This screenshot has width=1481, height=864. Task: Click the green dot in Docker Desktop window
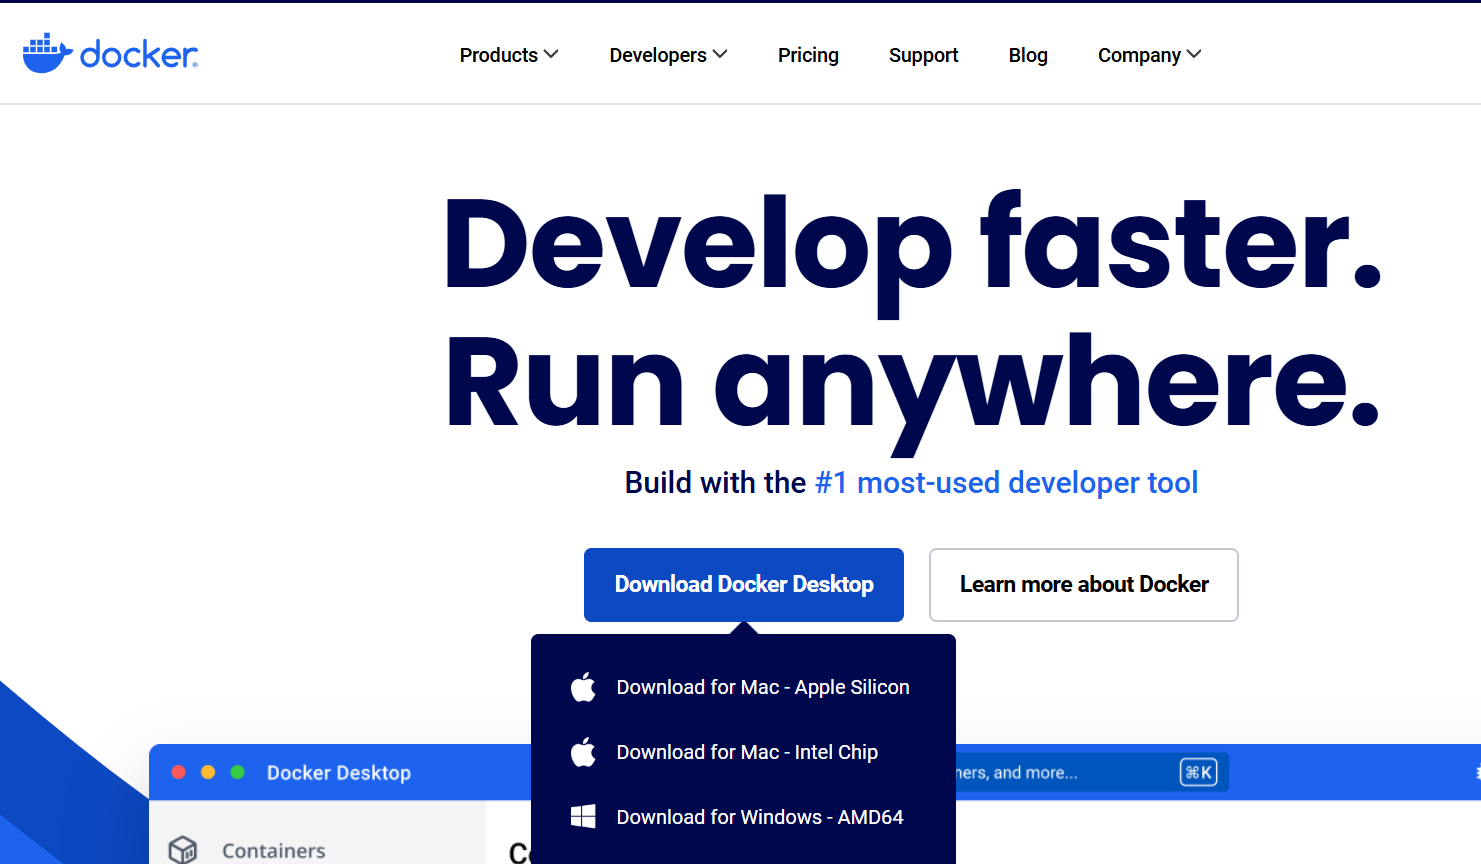coord(238,772)
